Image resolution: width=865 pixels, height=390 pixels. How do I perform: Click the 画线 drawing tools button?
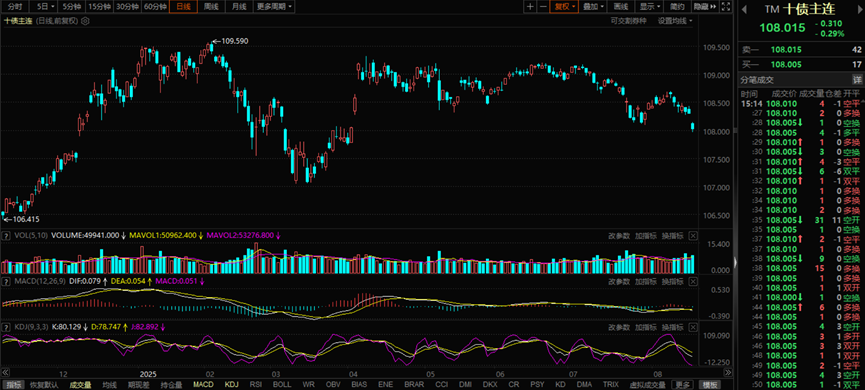click(622, 7)
